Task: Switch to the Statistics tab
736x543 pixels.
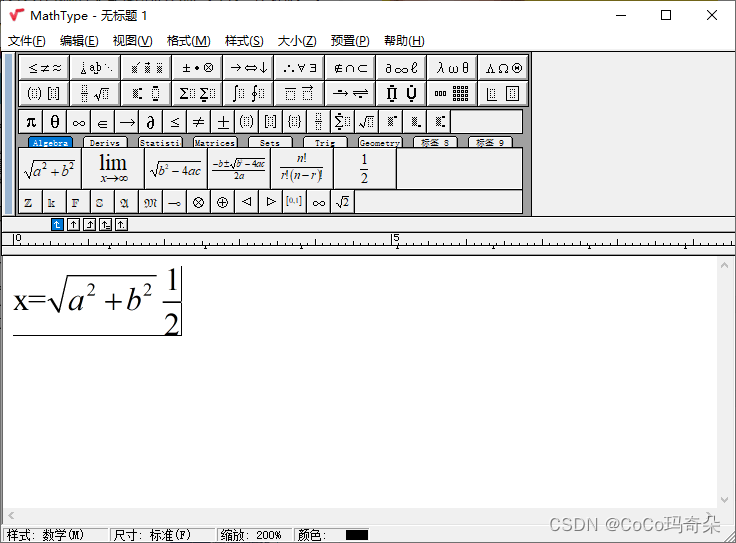Action: (160, 142)
